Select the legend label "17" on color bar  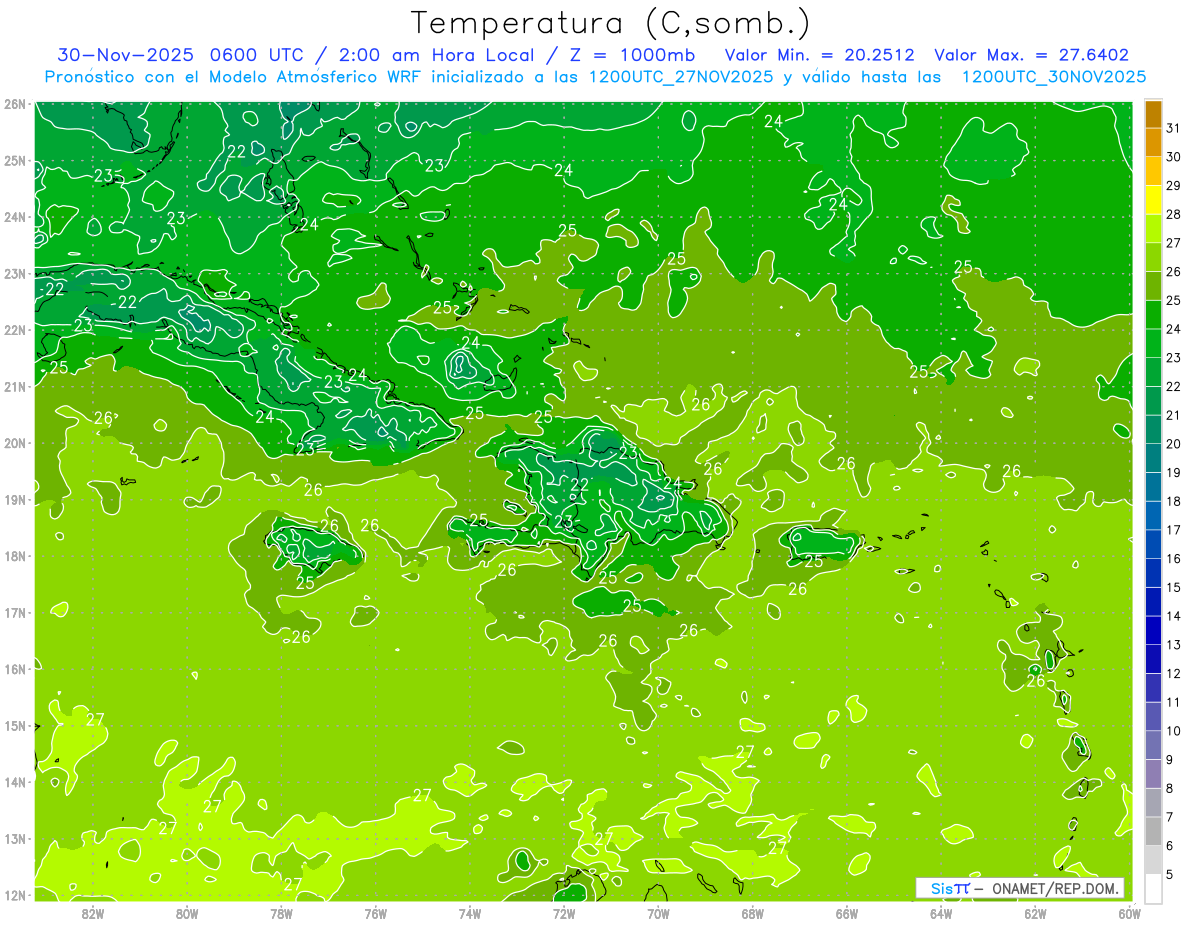(x=1174, y=529)
